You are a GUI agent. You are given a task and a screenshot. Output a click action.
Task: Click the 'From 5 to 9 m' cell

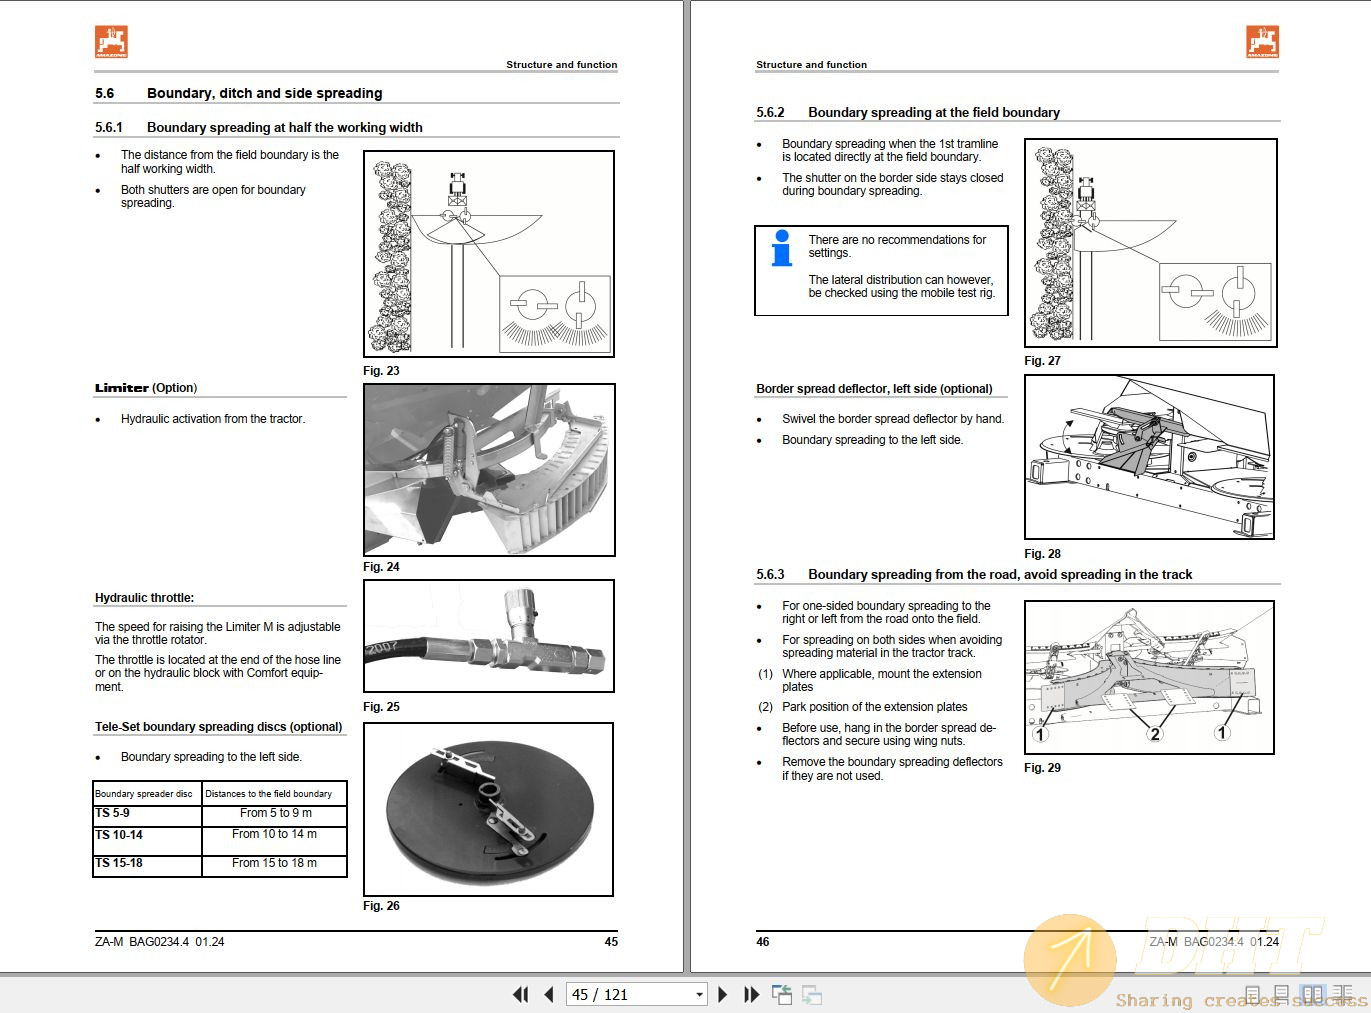275,814
